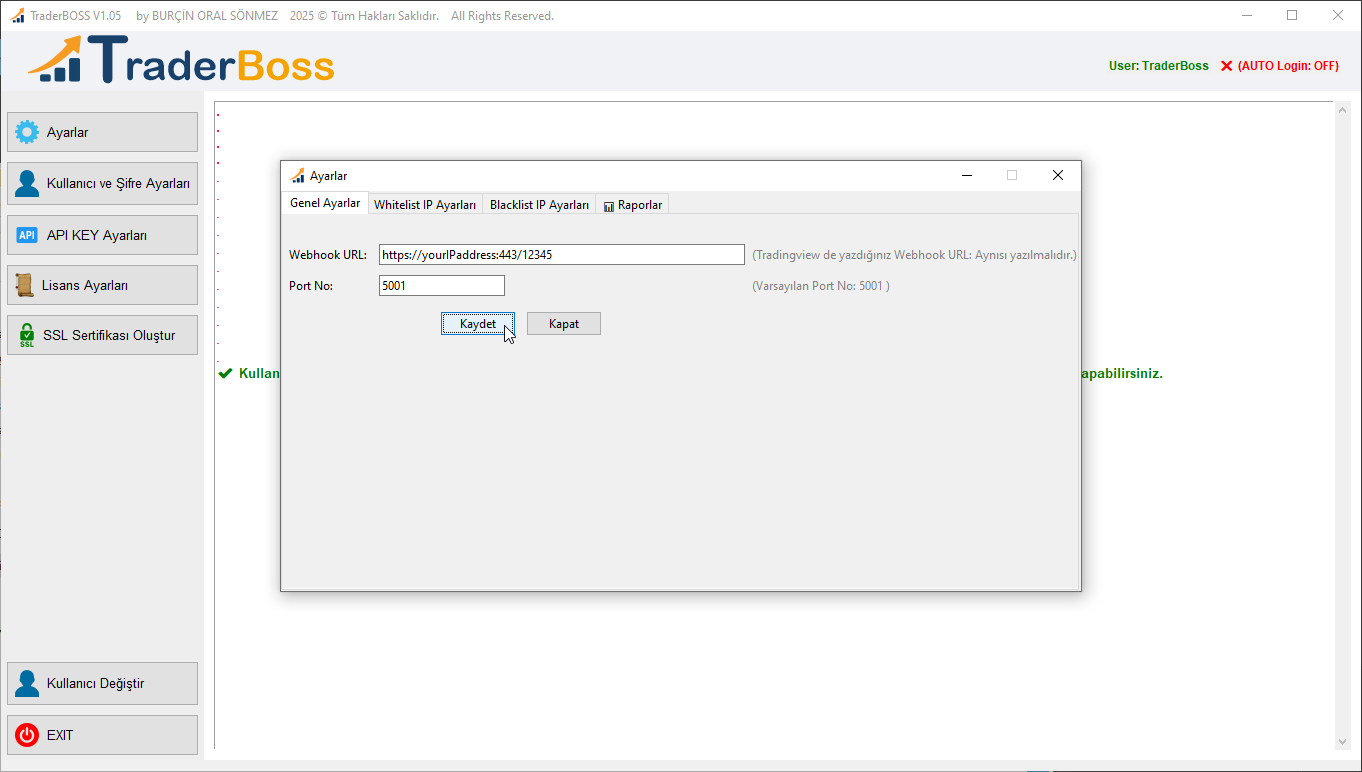Save settings with the Kaydet button
Image resolution: width=1362 pixels, height=772 pixels.
pyautogui.click(x=477, y=323)
